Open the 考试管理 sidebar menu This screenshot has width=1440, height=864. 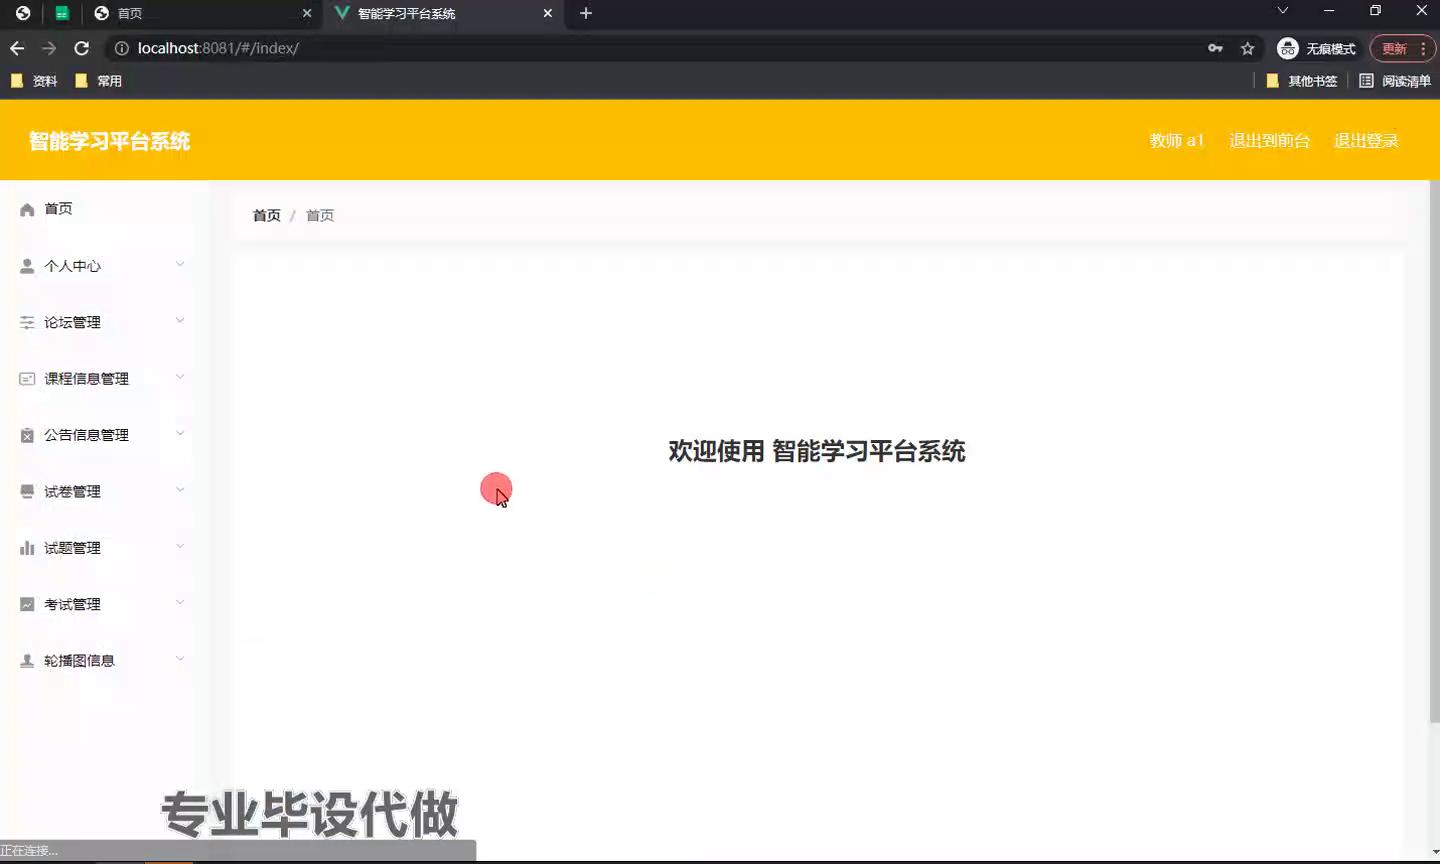[72, 604]
